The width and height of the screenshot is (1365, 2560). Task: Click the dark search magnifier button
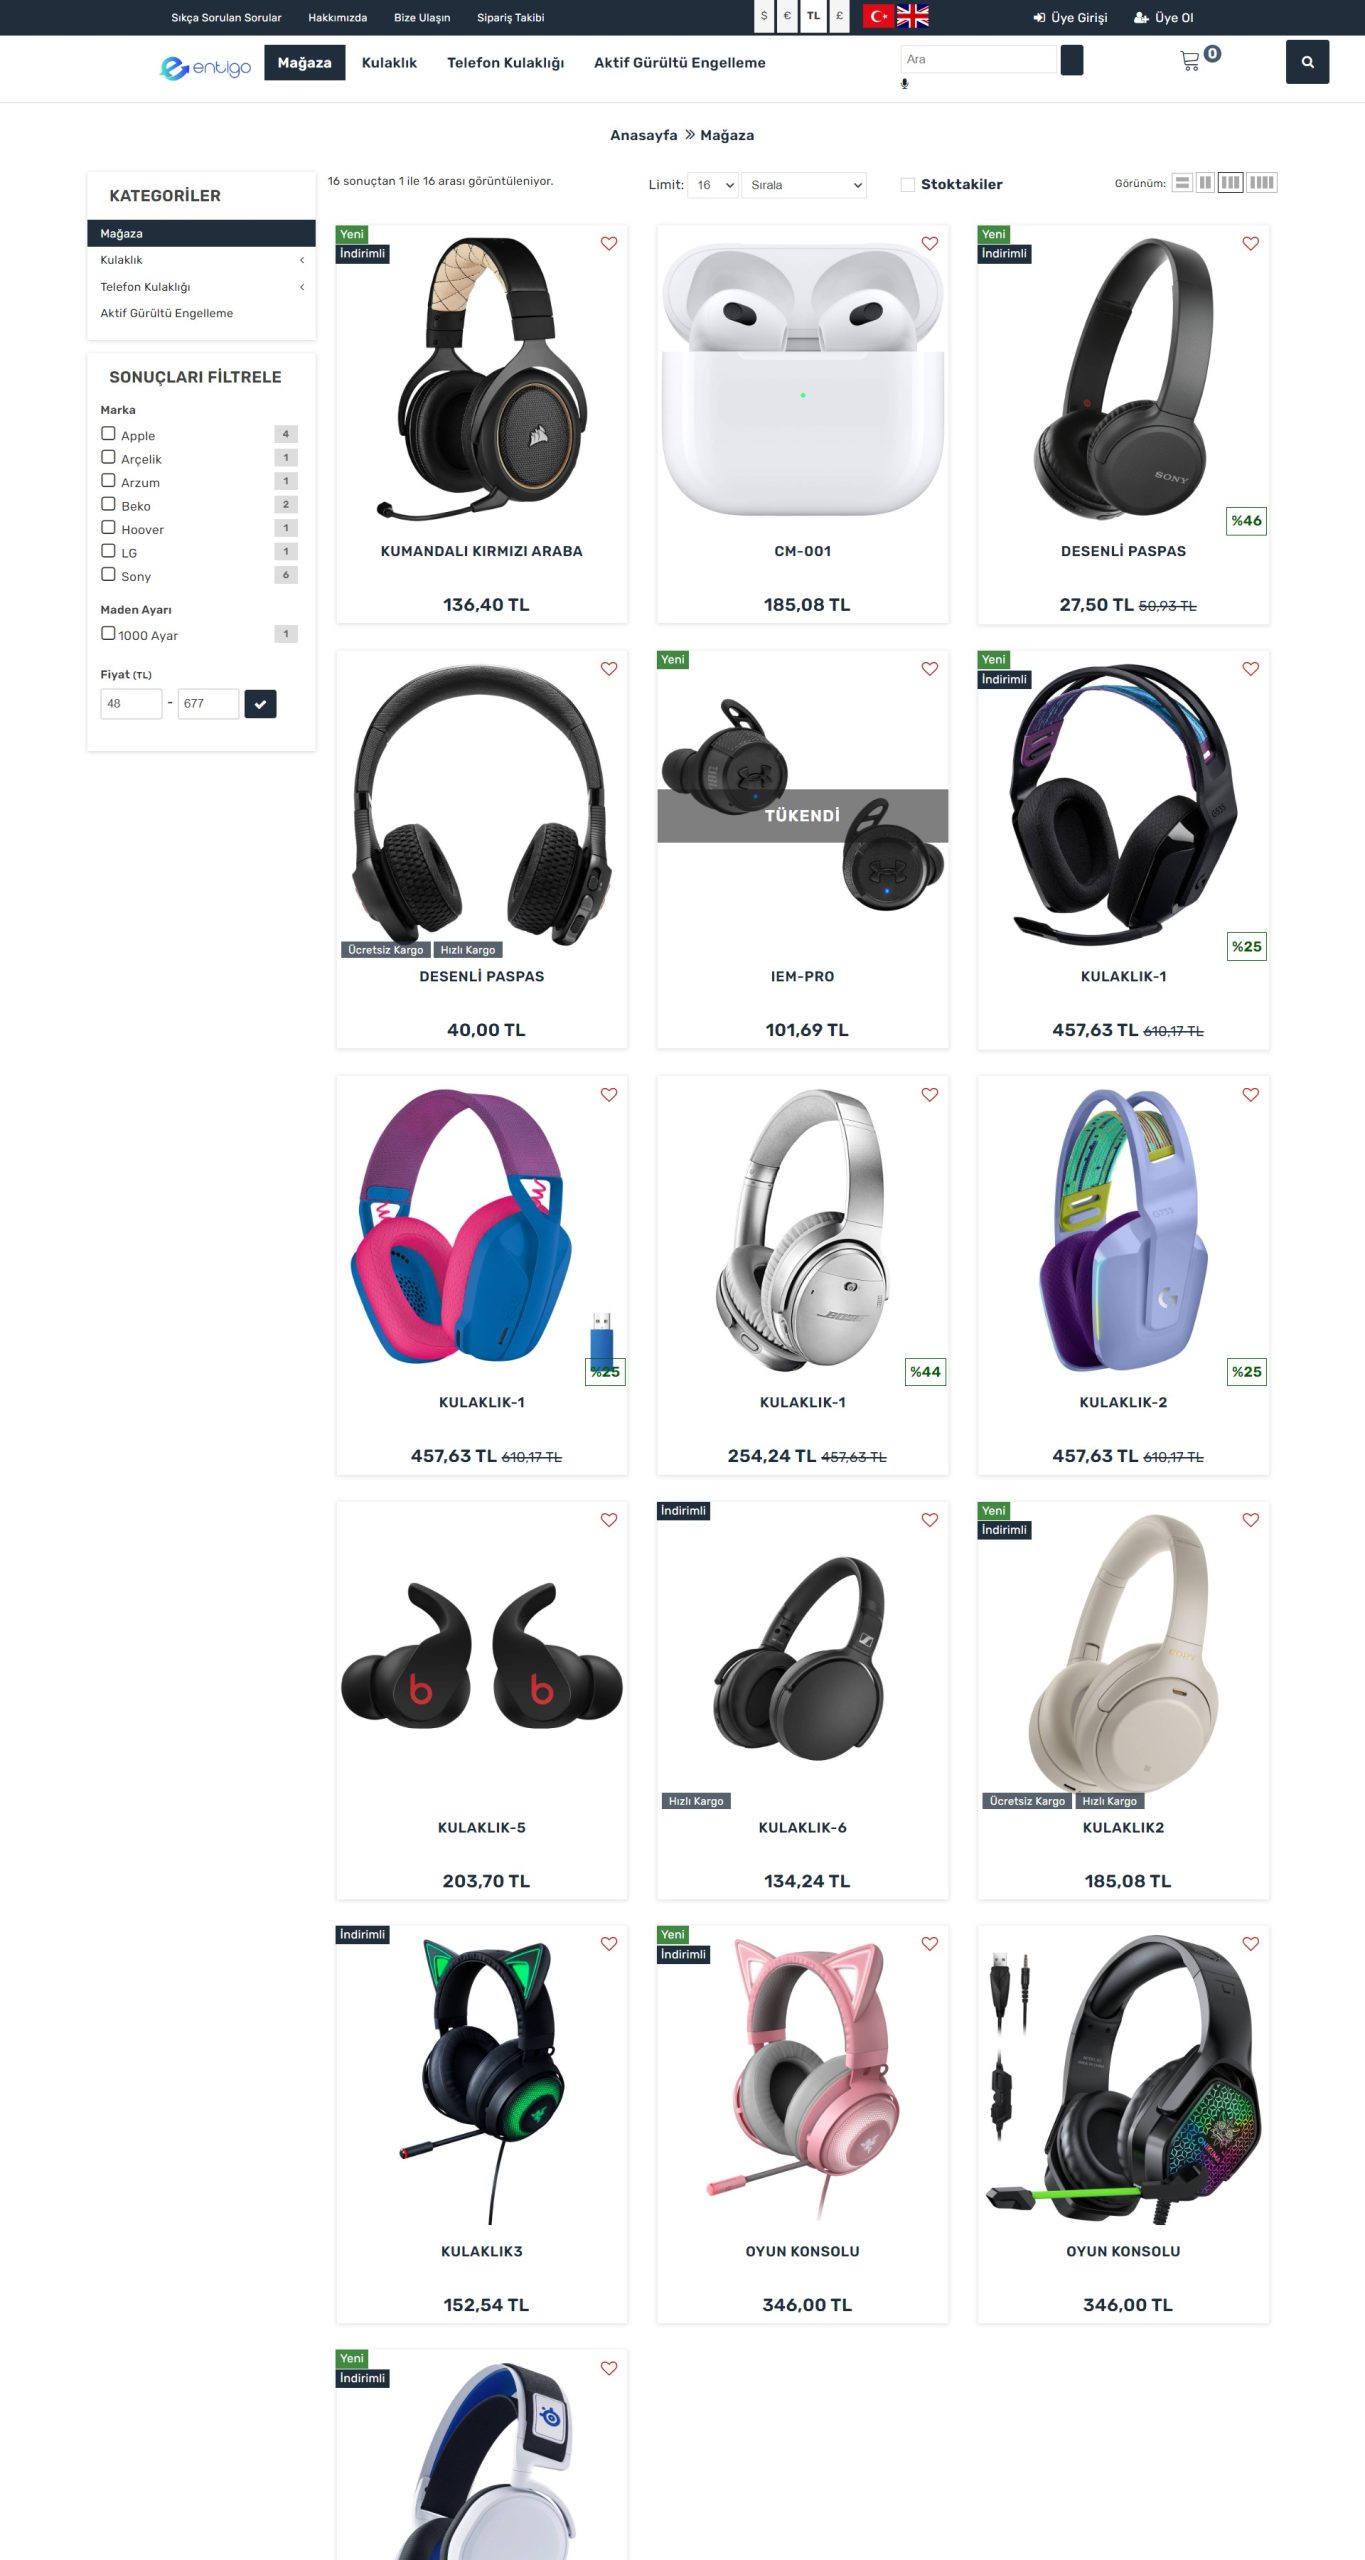click(1307, 62)
